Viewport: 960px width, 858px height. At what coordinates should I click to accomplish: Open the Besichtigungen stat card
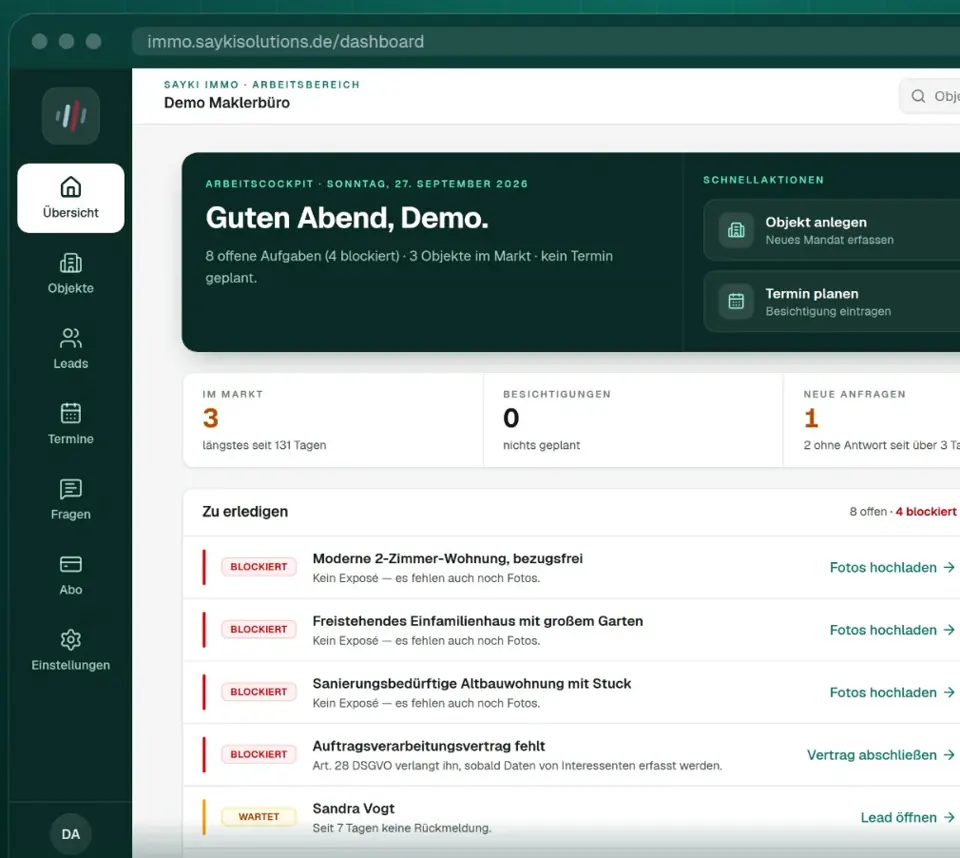pyautogui.click(x=633, y=420)
